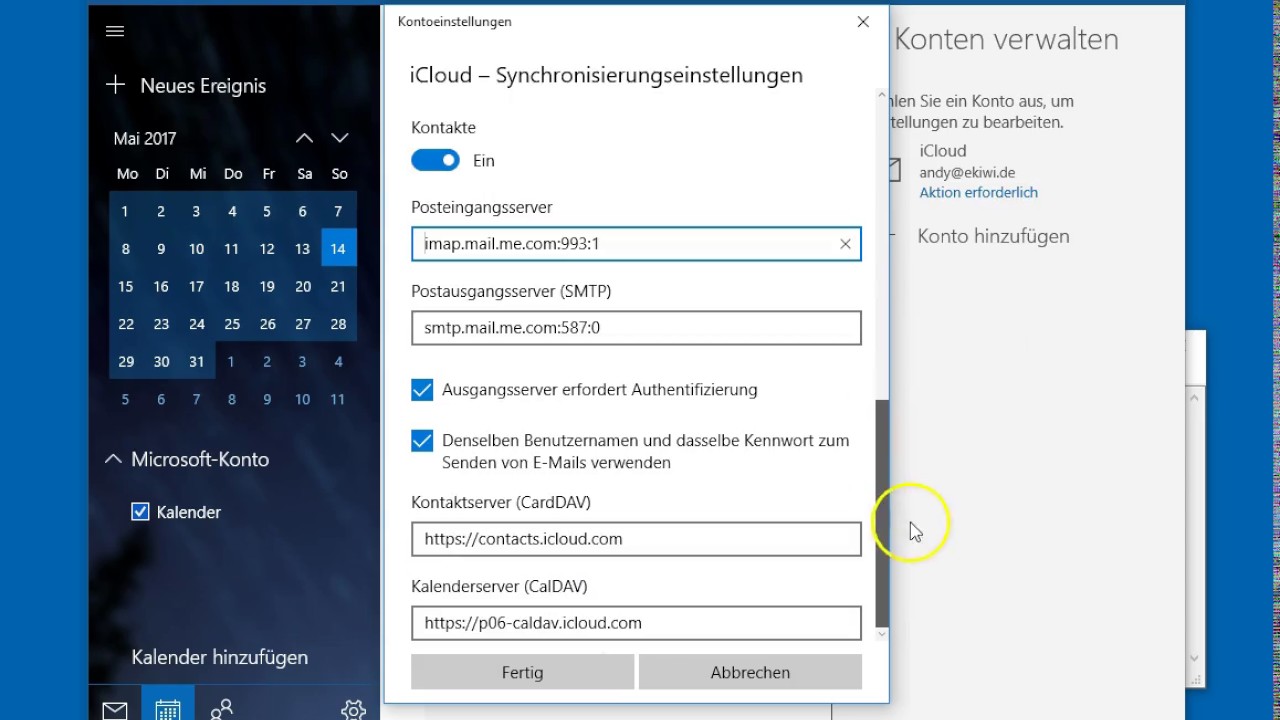The width and height of the screenshot is (1280, 720).
Task: Clear the Posteingangsserver field with X
Action: [x=845, y=244]
